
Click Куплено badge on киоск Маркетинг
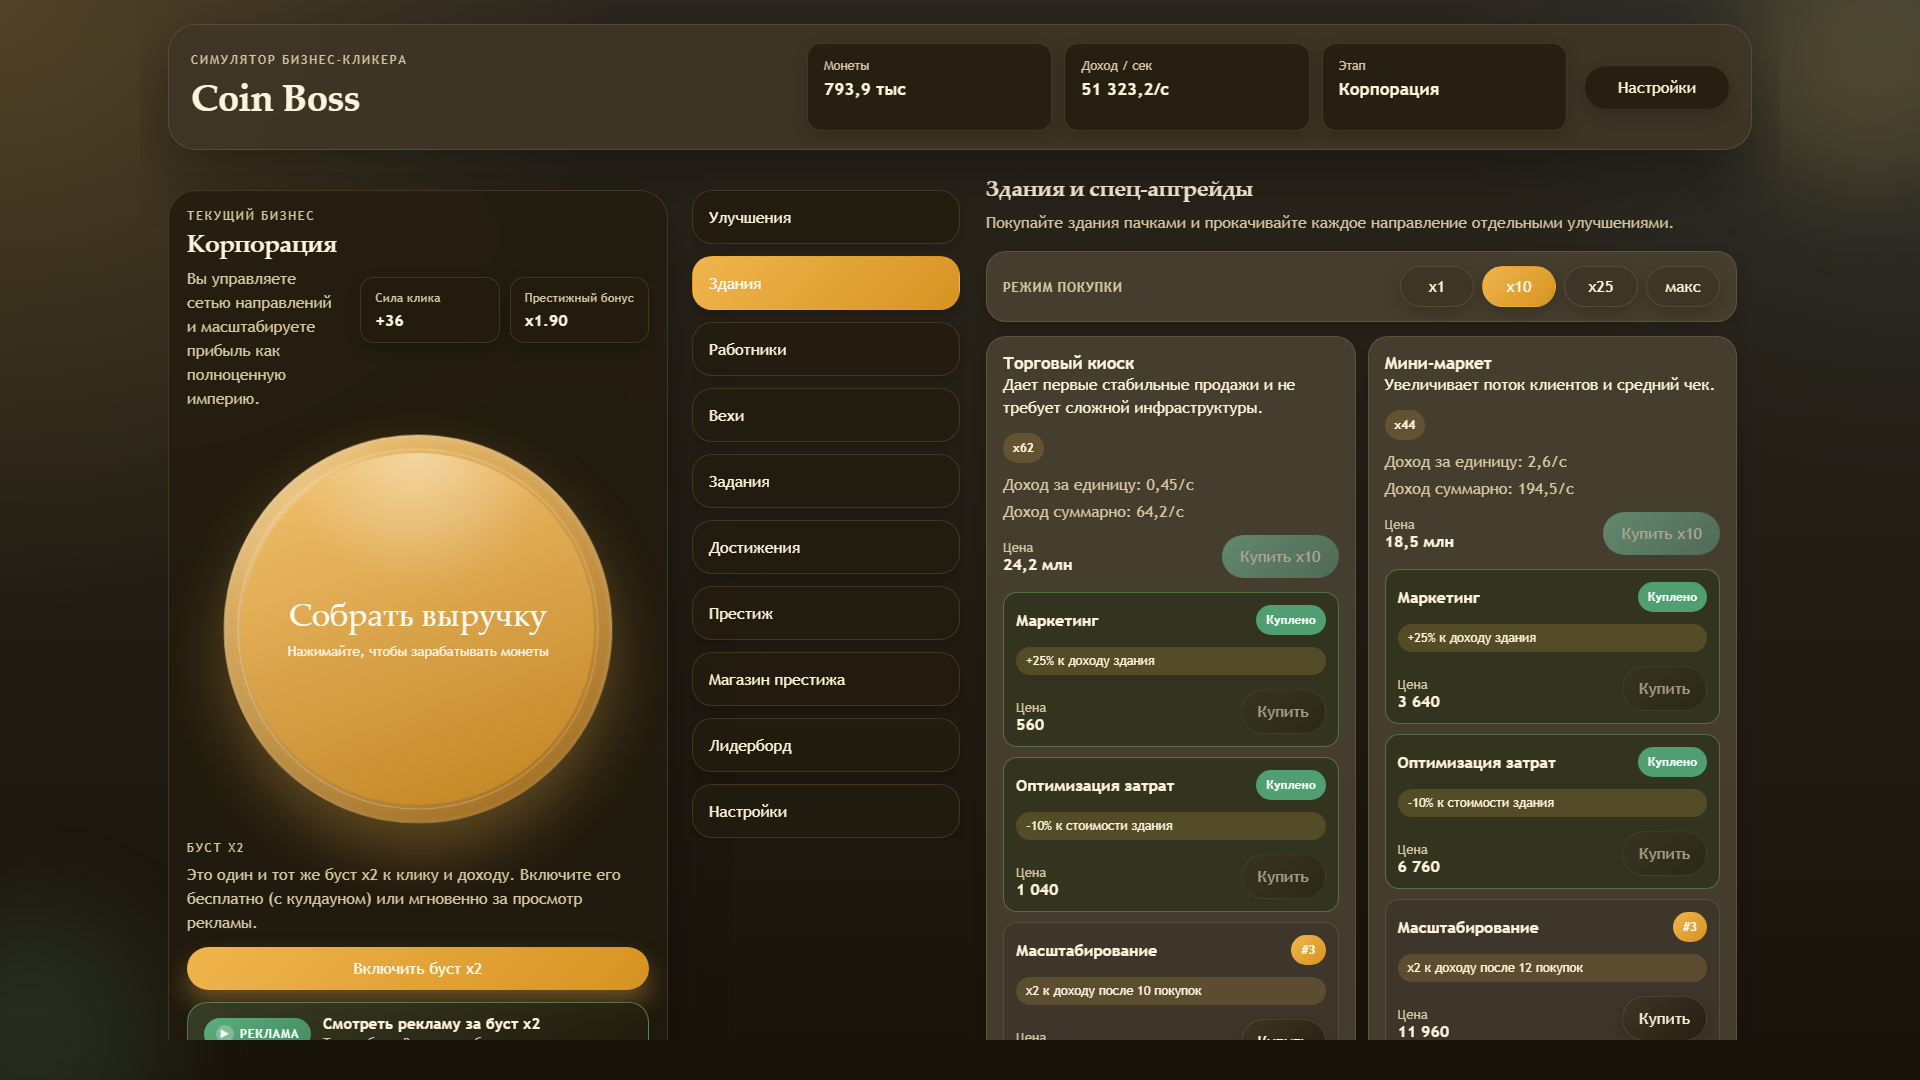[1290, 620]
